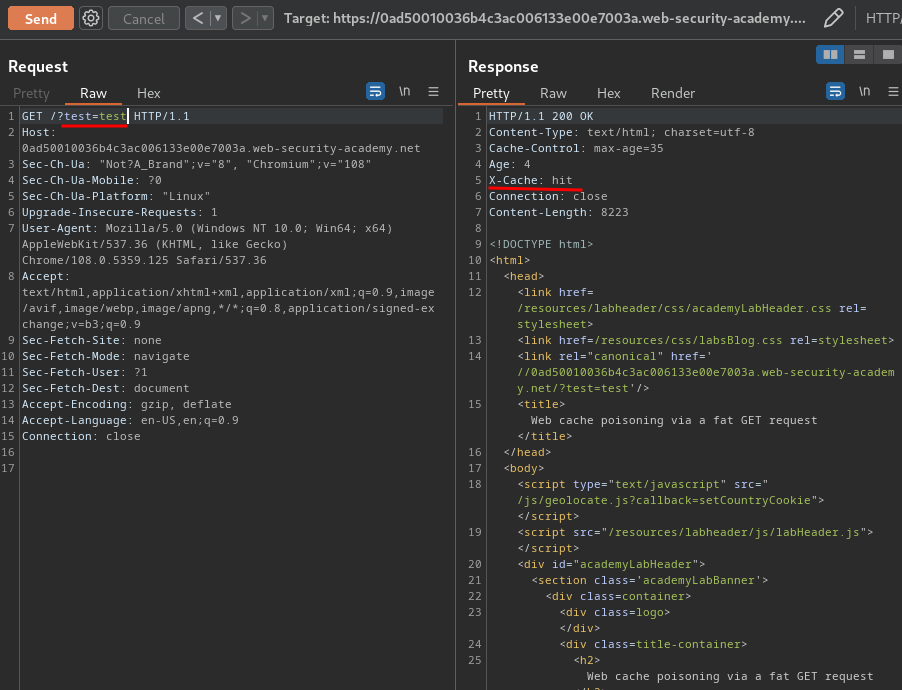Image resolution: width=902 pixels, height=690 pixels.
Task: Click the Host header line
Action: [x=221, y=140]
